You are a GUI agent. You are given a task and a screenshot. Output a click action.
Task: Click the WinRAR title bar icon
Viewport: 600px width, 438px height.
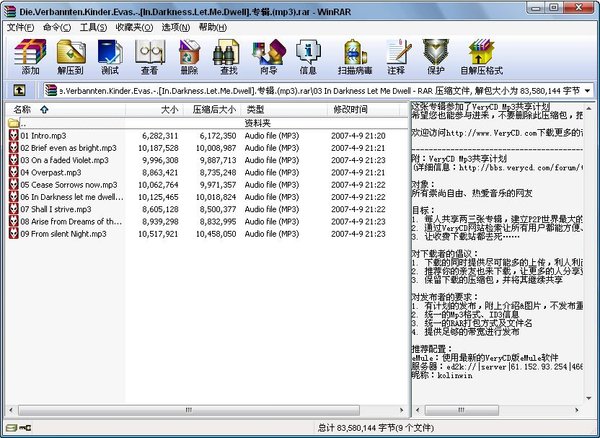pyautogui.click(x=10, y=11)
